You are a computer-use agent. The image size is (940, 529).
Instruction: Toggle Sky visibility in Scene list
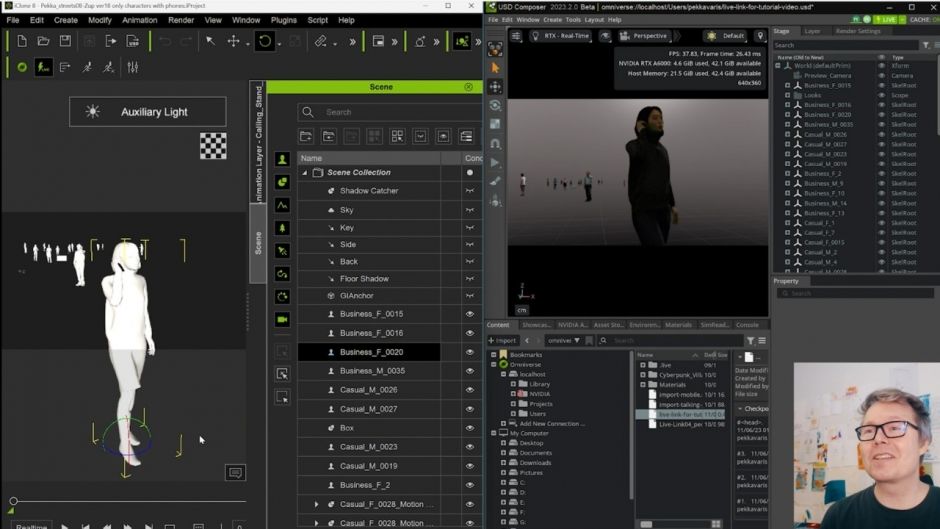(469, 210)
